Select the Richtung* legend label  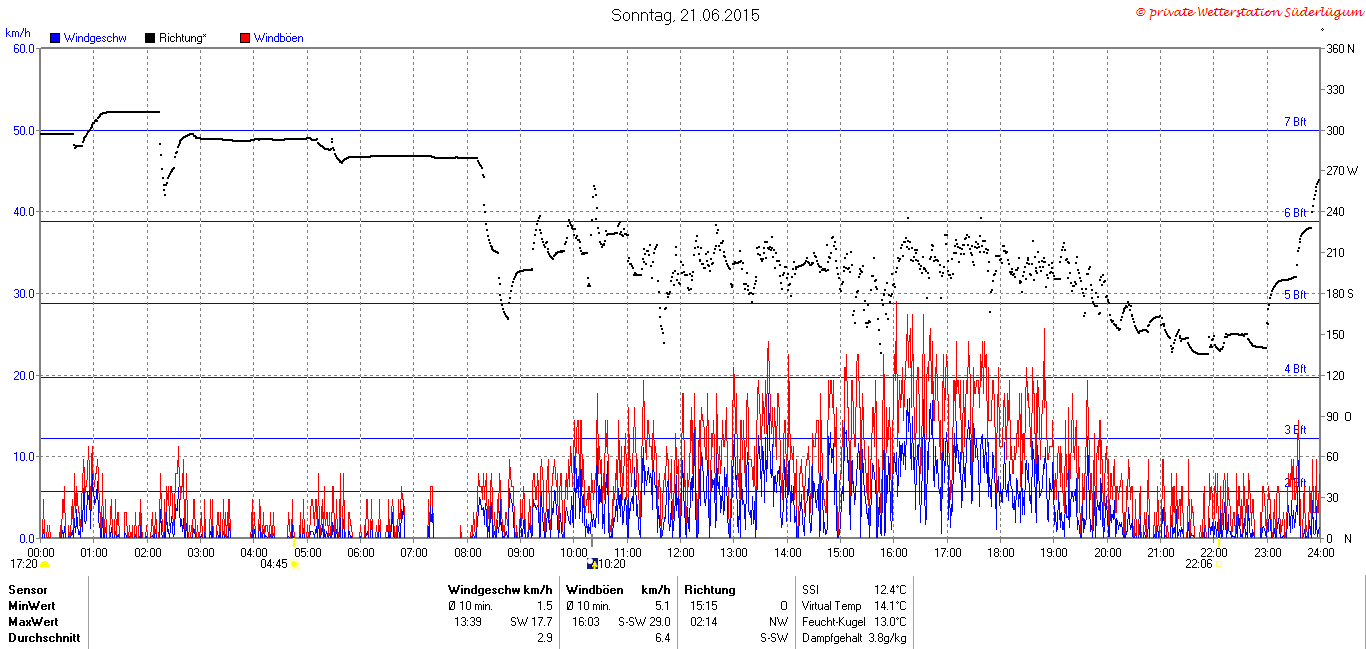coord(183,38)
